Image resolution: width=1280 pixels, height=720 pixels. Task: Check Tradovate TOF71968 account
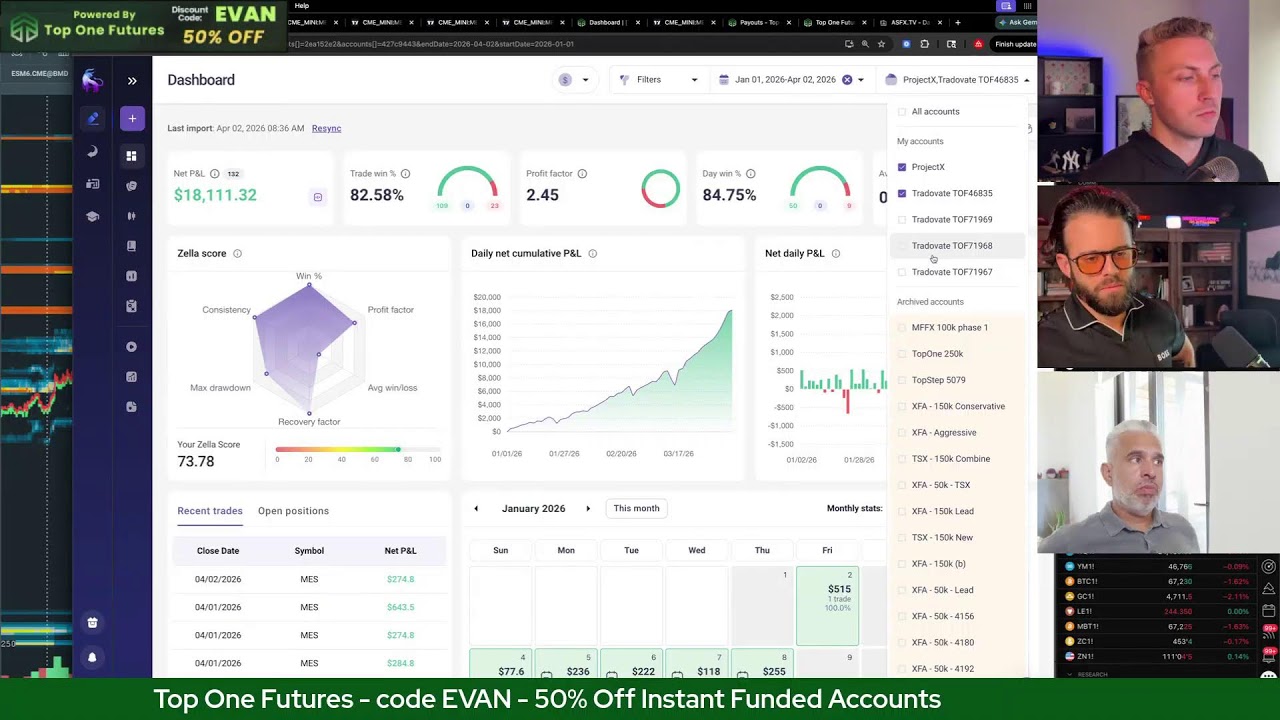click(902, 246)
